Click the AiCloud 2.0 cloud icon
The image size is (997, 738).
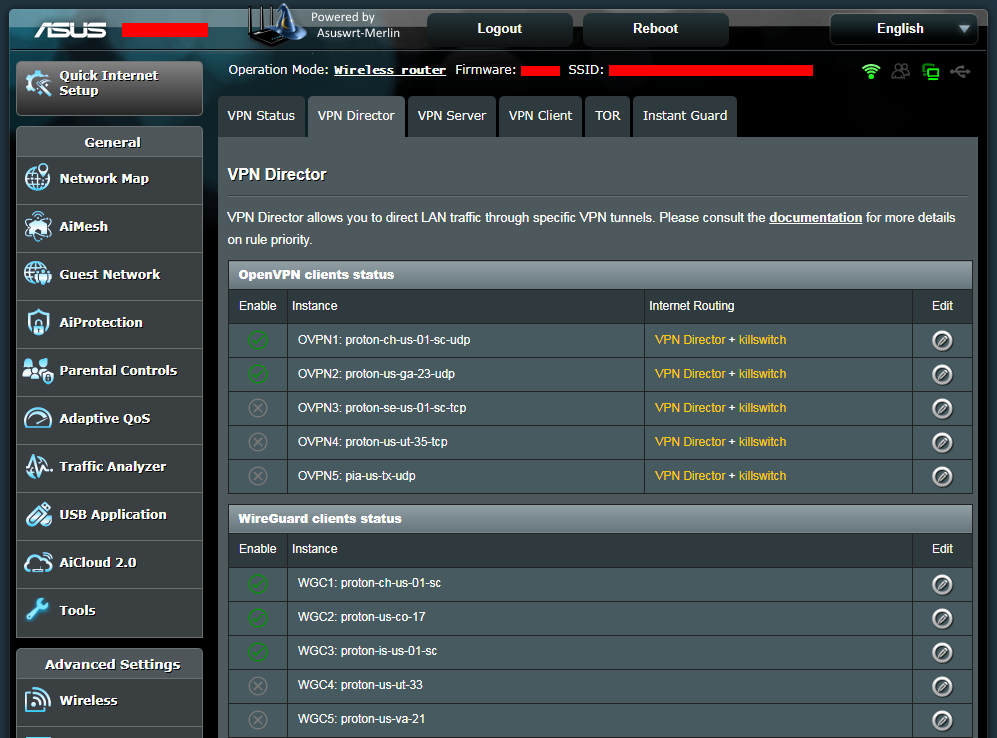(38, 563)
